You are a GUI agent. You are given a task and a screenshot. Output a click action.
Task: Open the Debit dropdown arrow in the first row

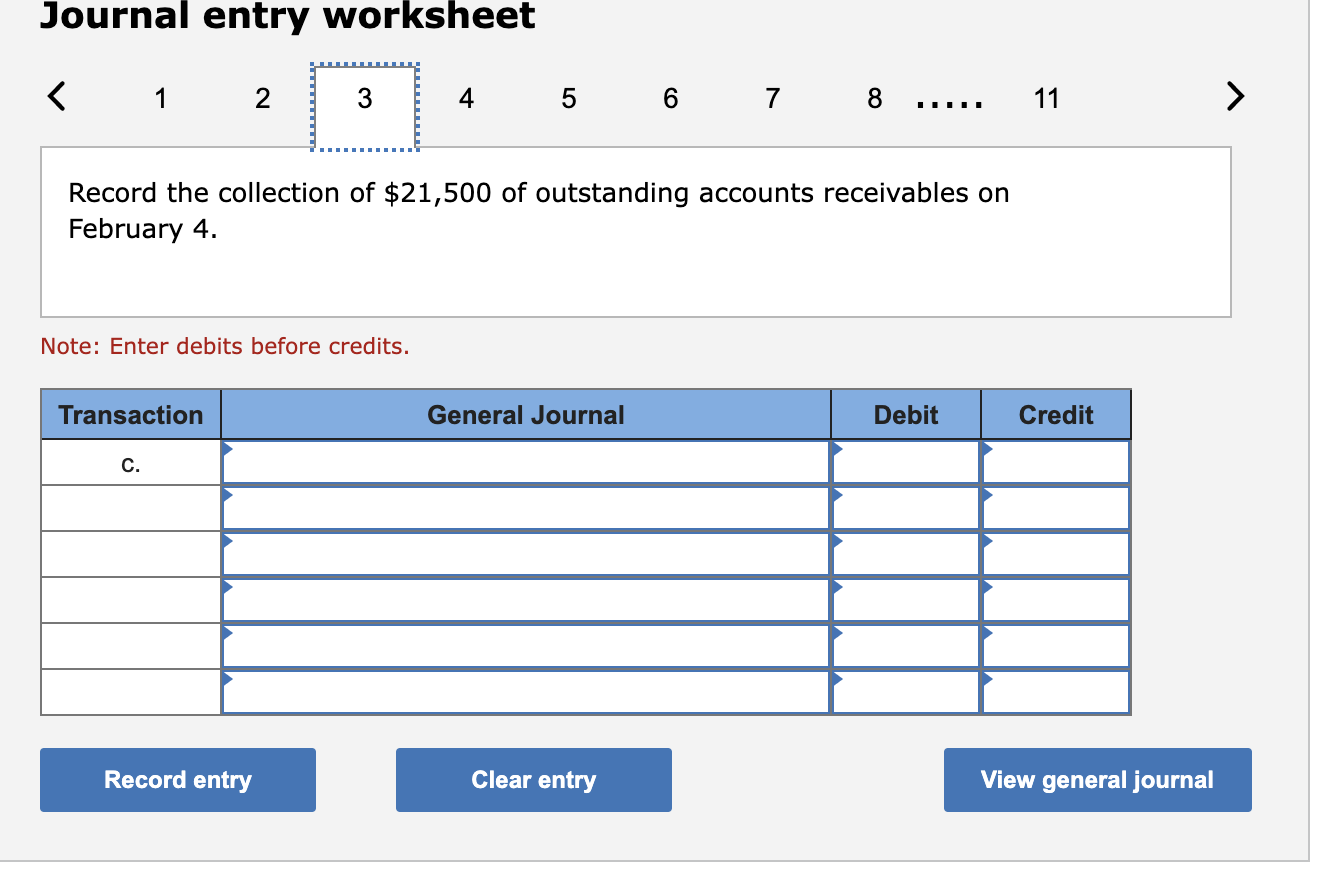(838, 450)
